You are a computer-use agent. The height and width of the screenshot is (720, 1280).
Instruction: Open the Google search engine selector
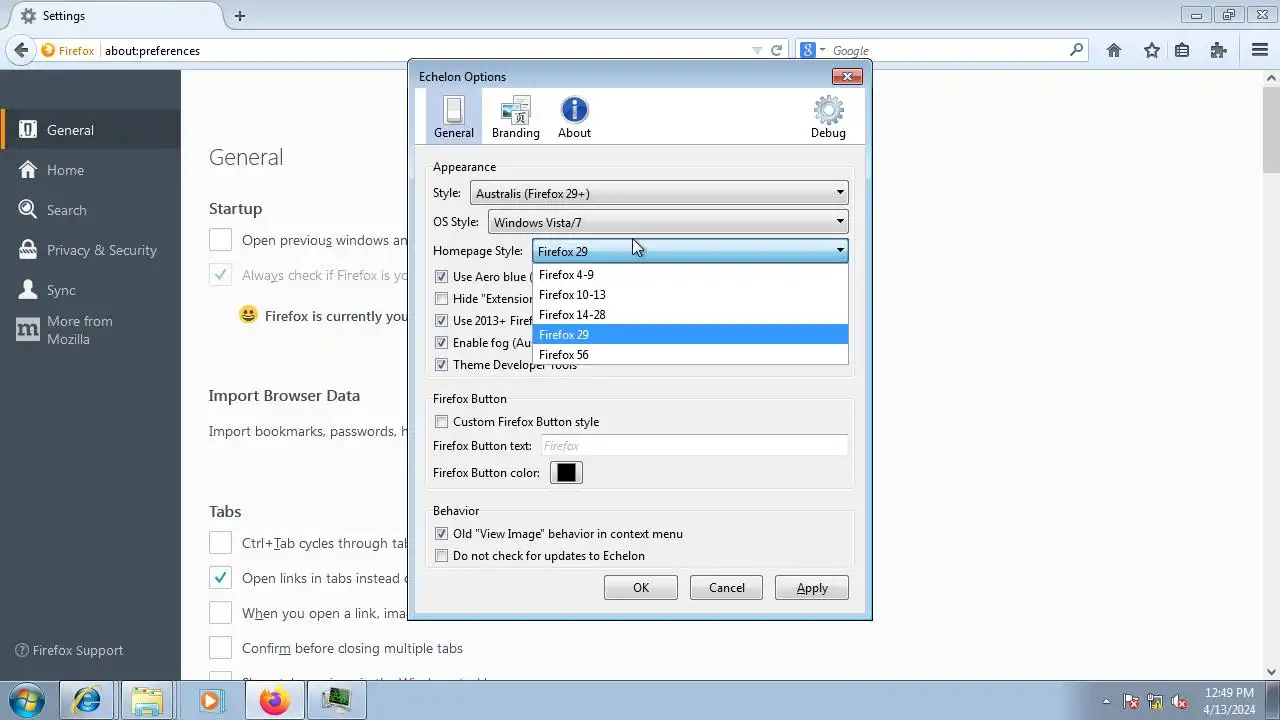tap(812, 50)
